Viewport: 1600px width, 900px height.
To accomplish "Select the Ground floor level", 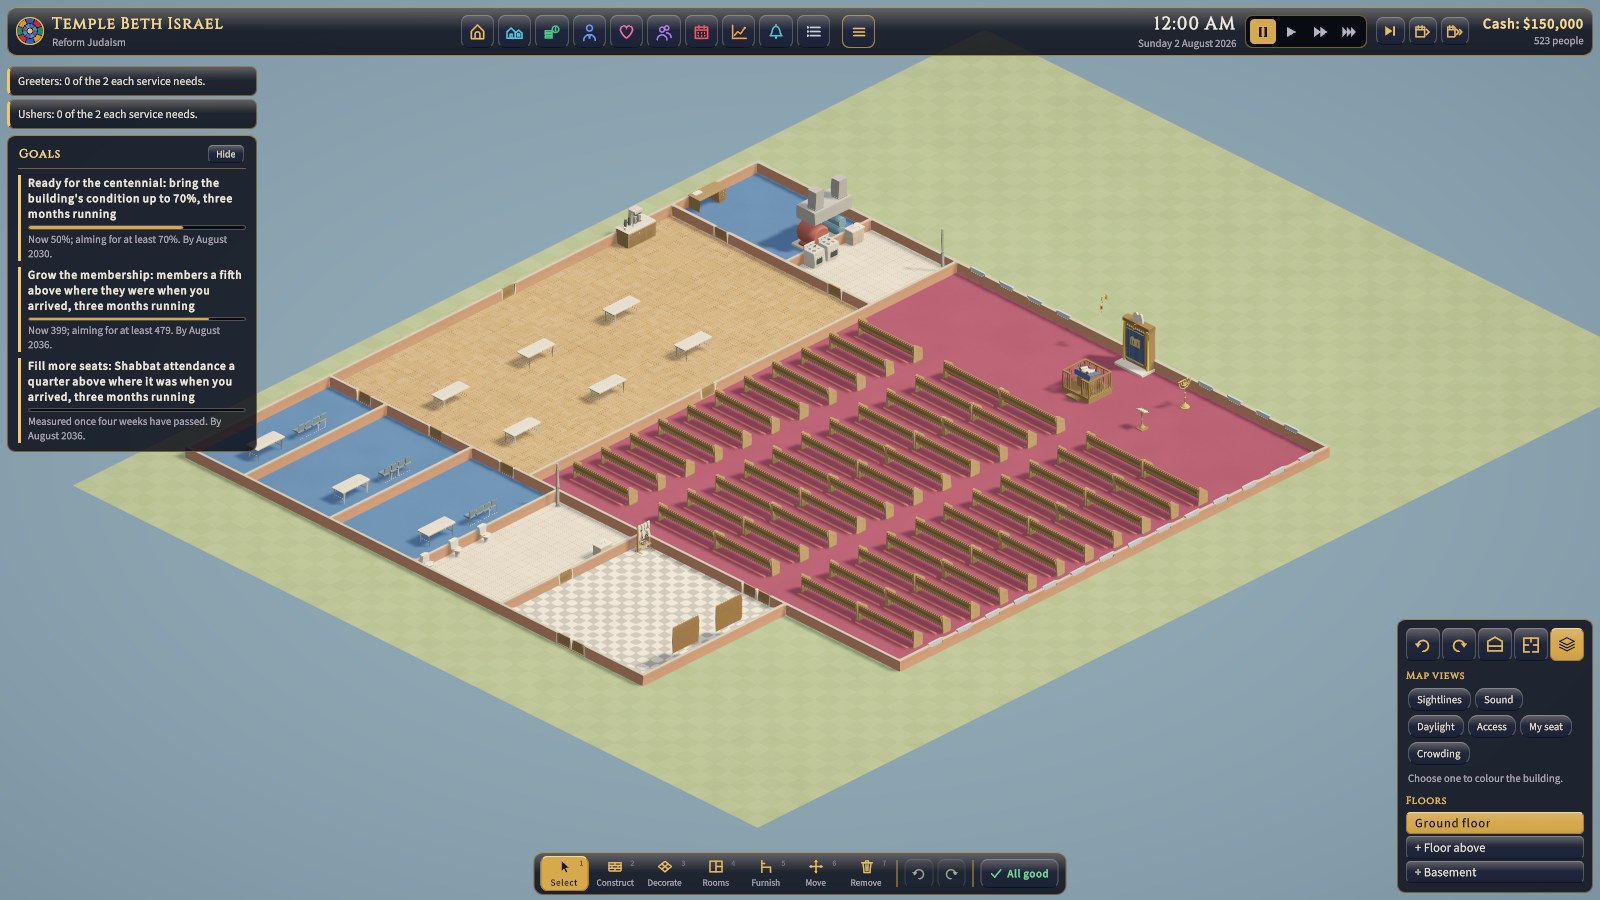I will coord(1494,823).
